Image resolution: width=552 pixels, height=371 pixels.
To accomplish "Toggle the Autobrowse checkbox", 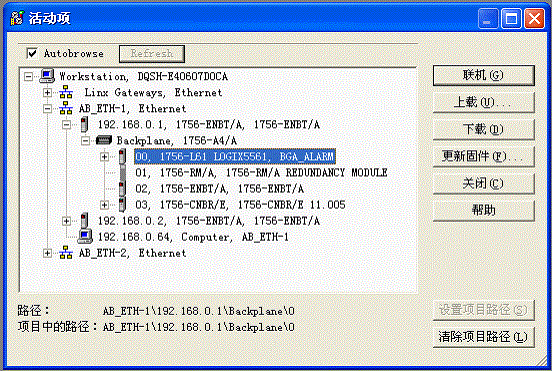I will click(32, 54).
